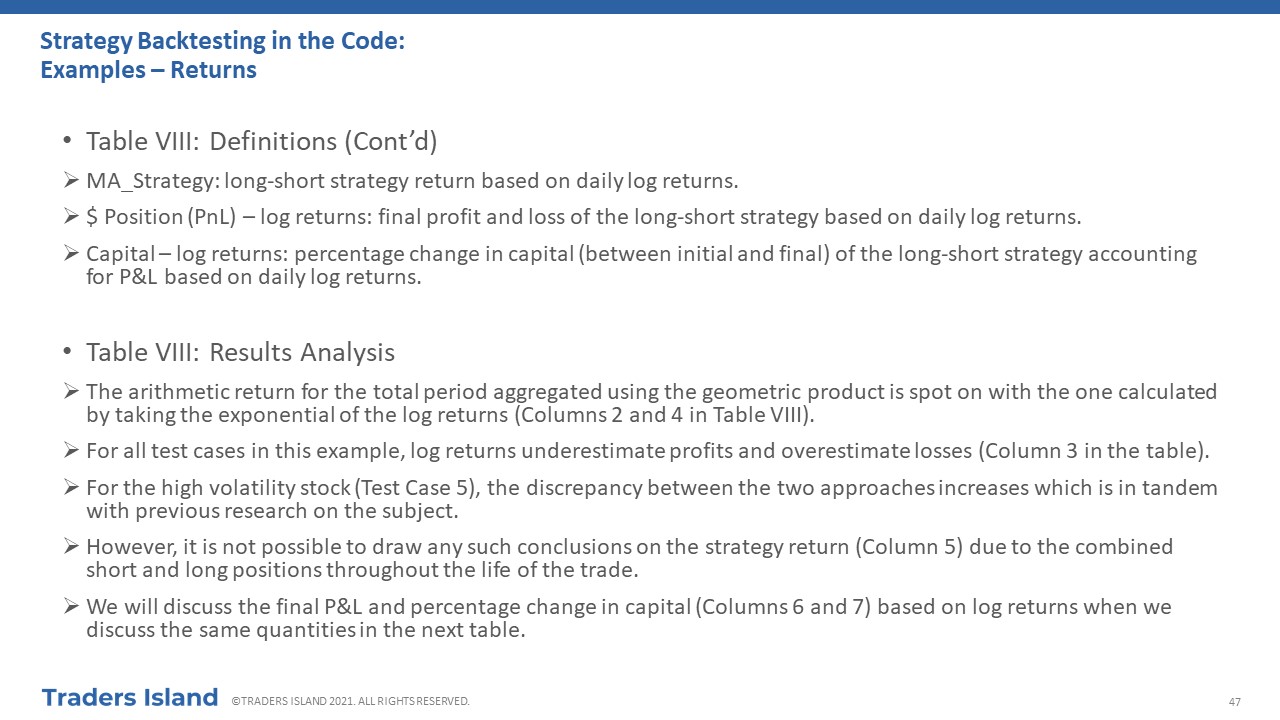Select the 'Examples – Returns' subtitle

pyautogui.click(x=148, y=70)
